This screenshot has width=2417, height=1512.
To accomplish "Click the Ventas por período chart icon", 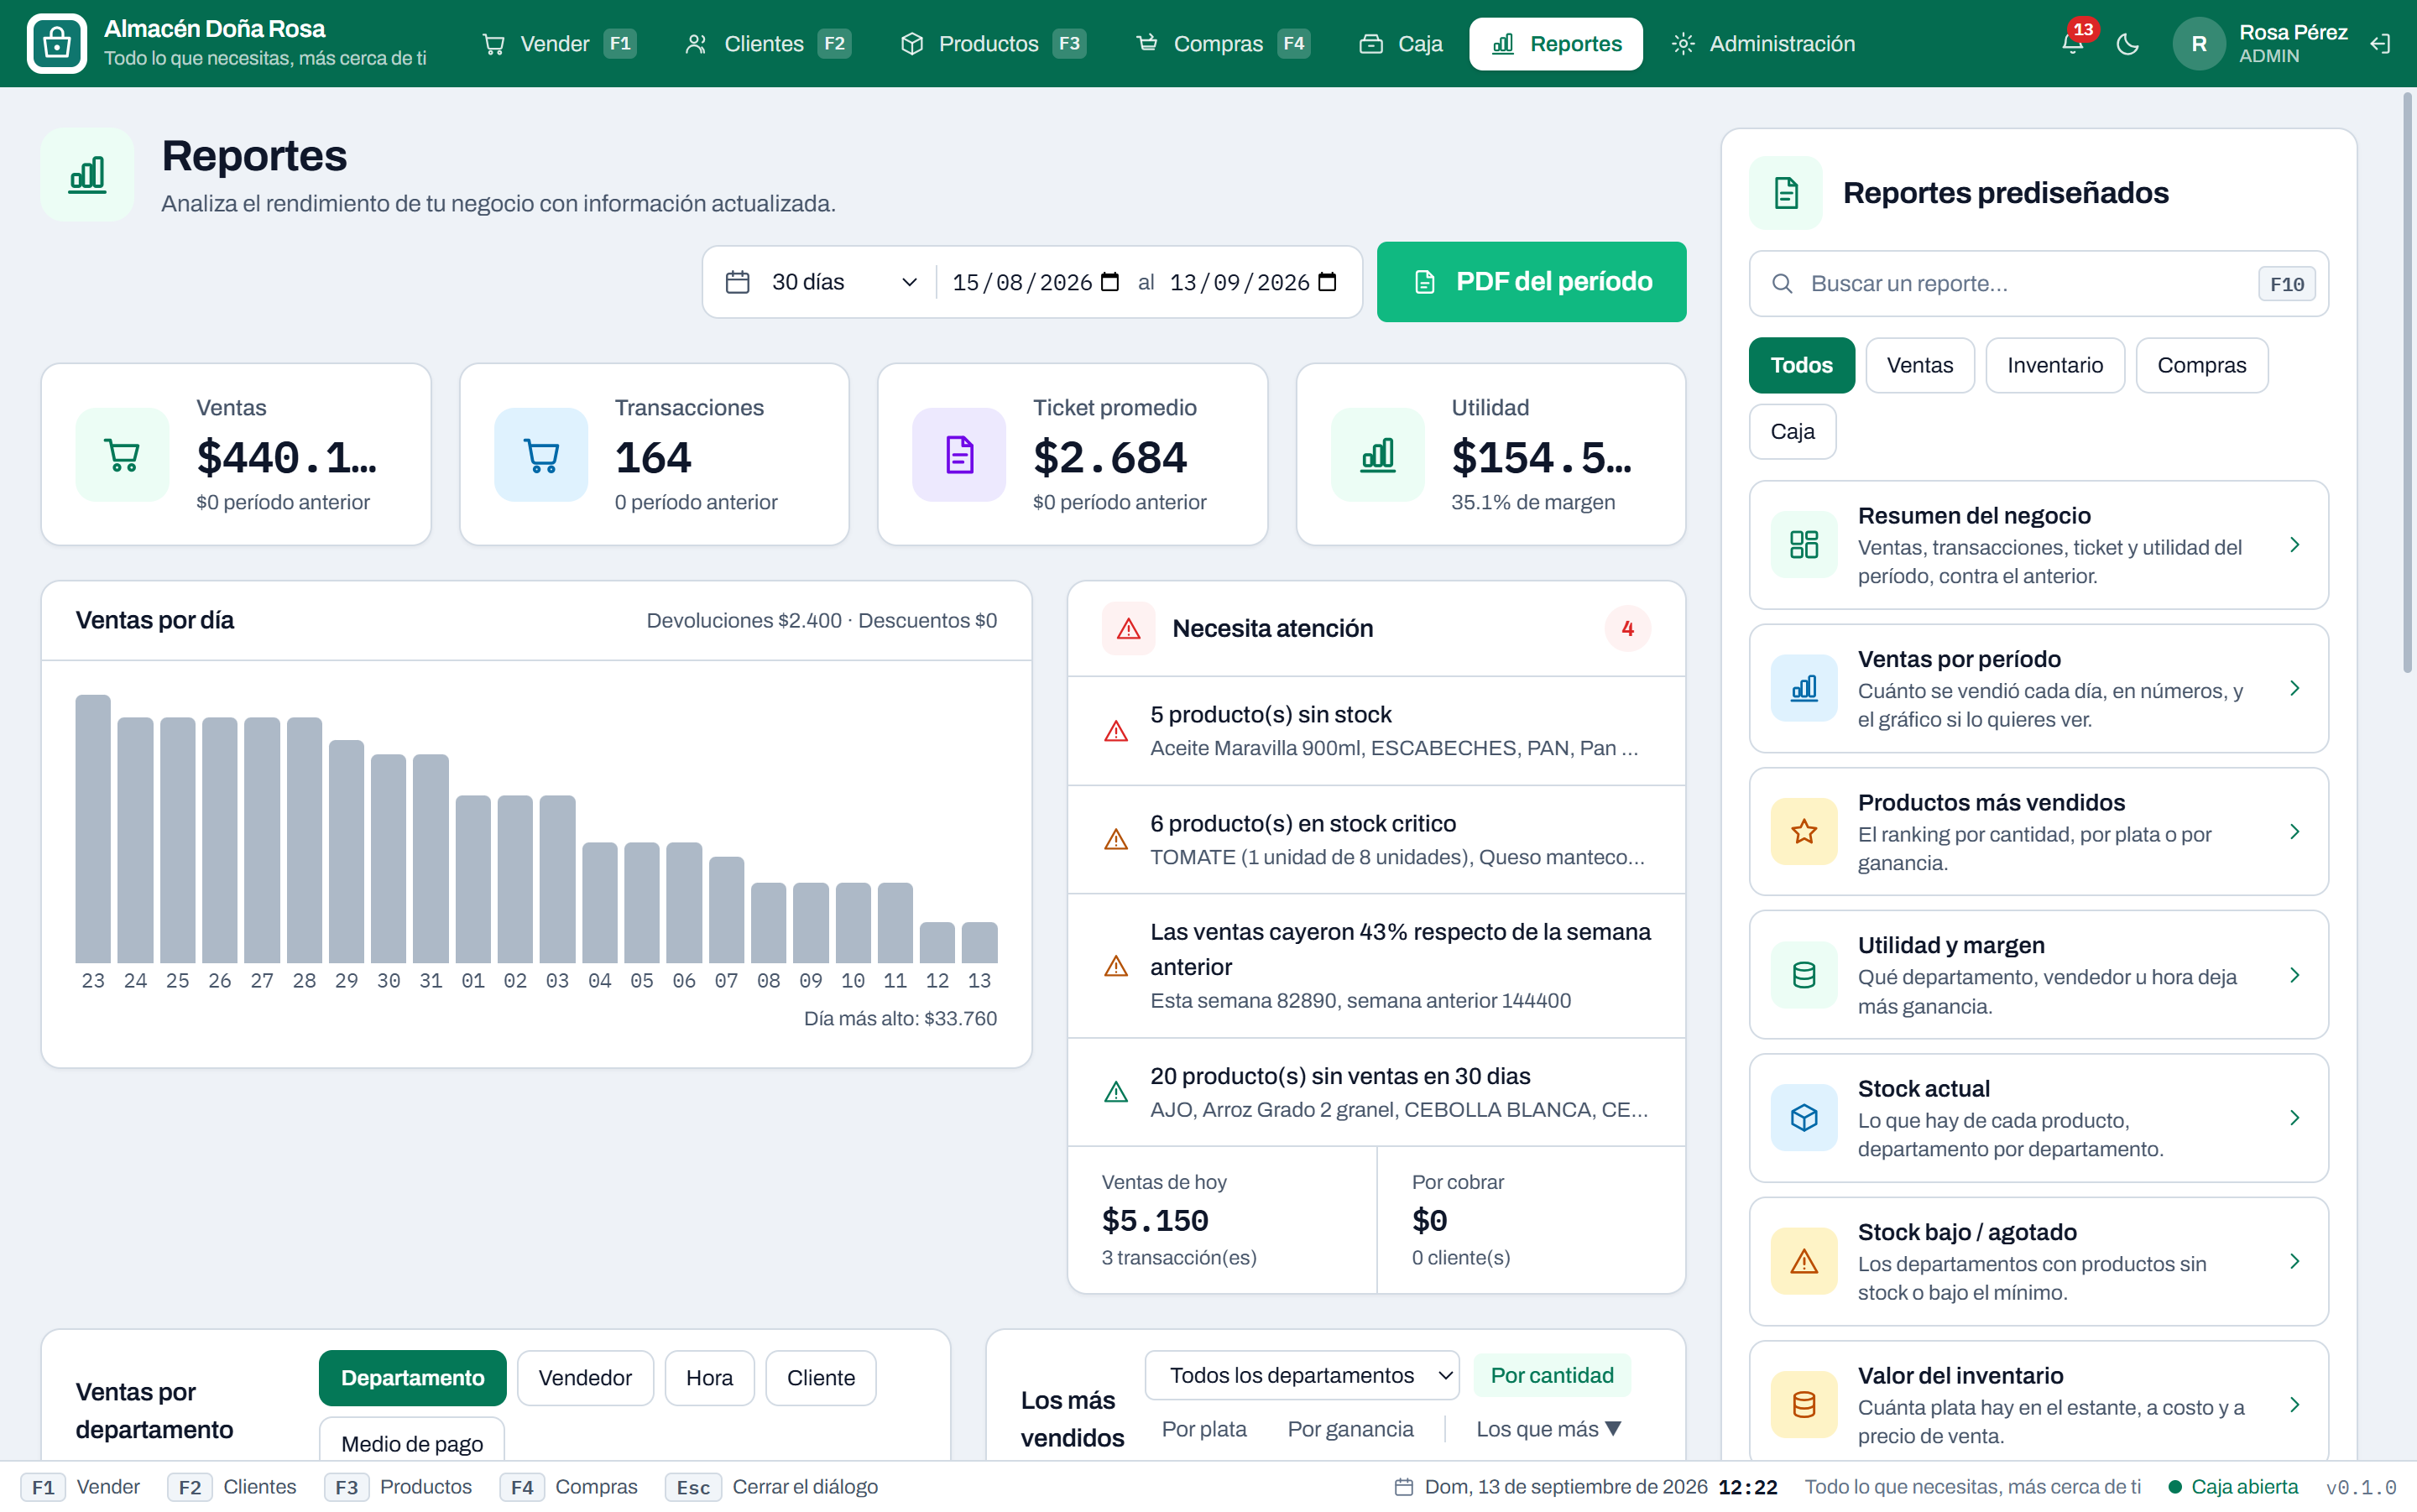I will [x=1804, y=688].
